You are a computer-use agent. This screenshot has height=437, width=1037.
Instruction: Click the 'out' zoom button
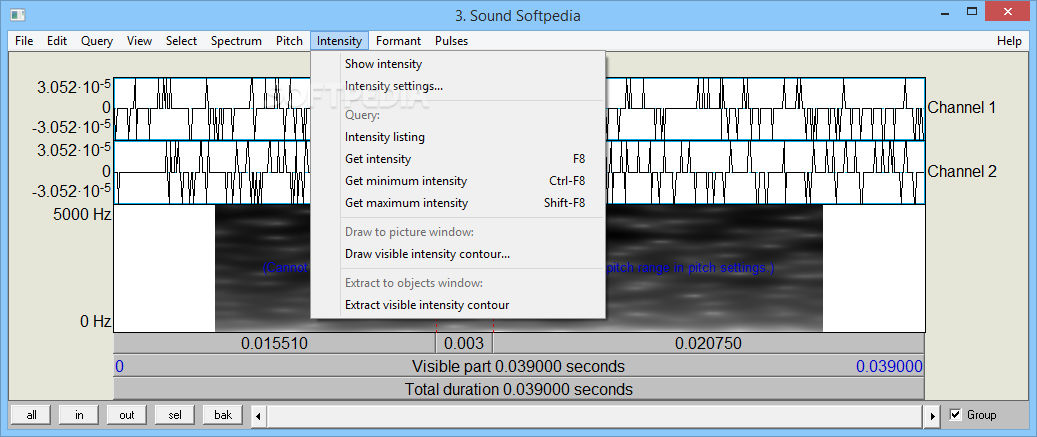(127, 415)
